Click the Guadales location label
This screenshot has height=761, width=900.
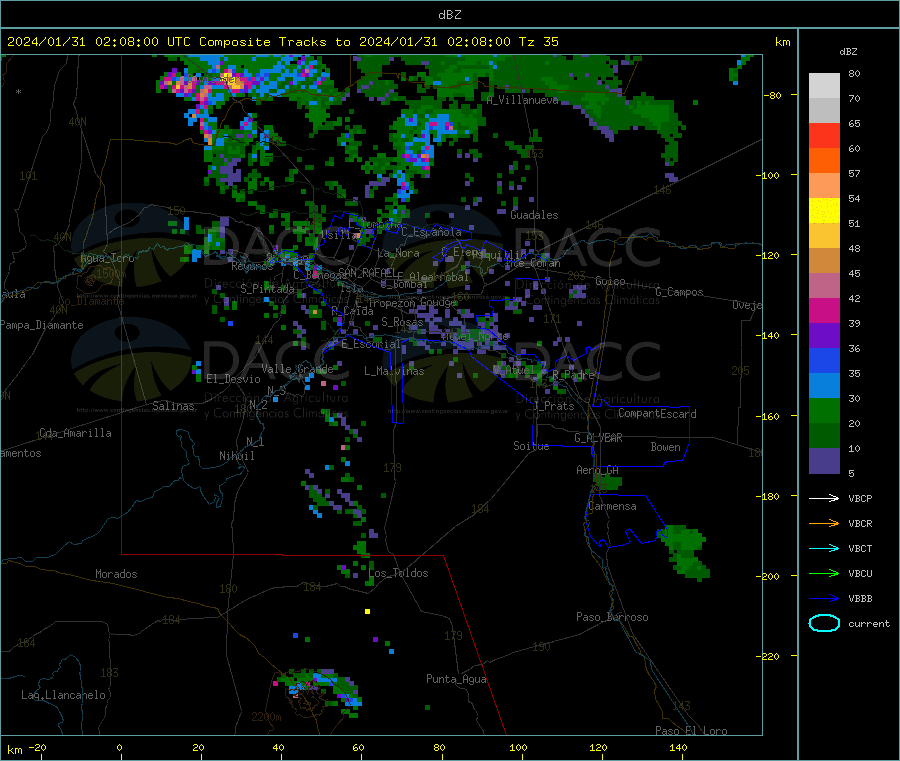click(534, 215)
